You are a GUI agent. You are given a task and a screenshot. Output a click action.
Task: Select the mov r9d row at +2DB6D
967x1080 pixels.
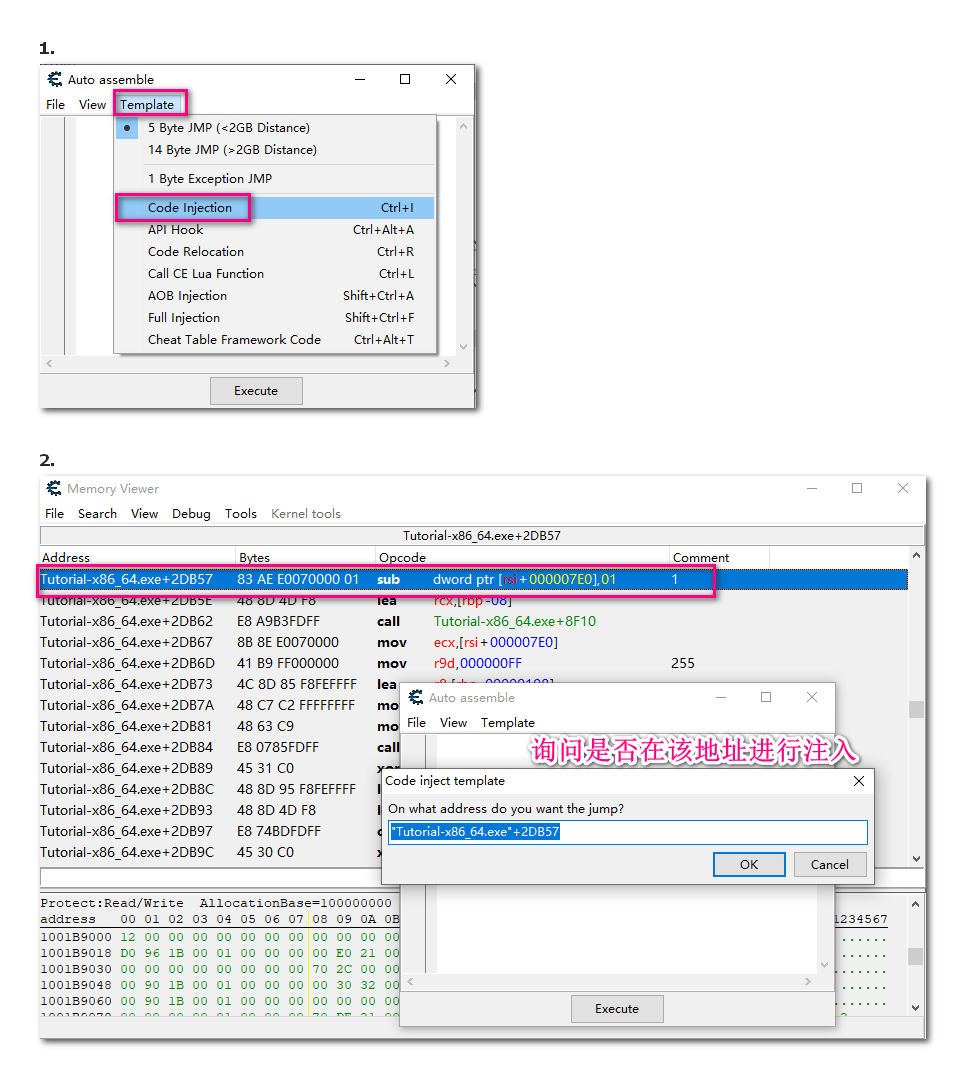pos(474,663)
